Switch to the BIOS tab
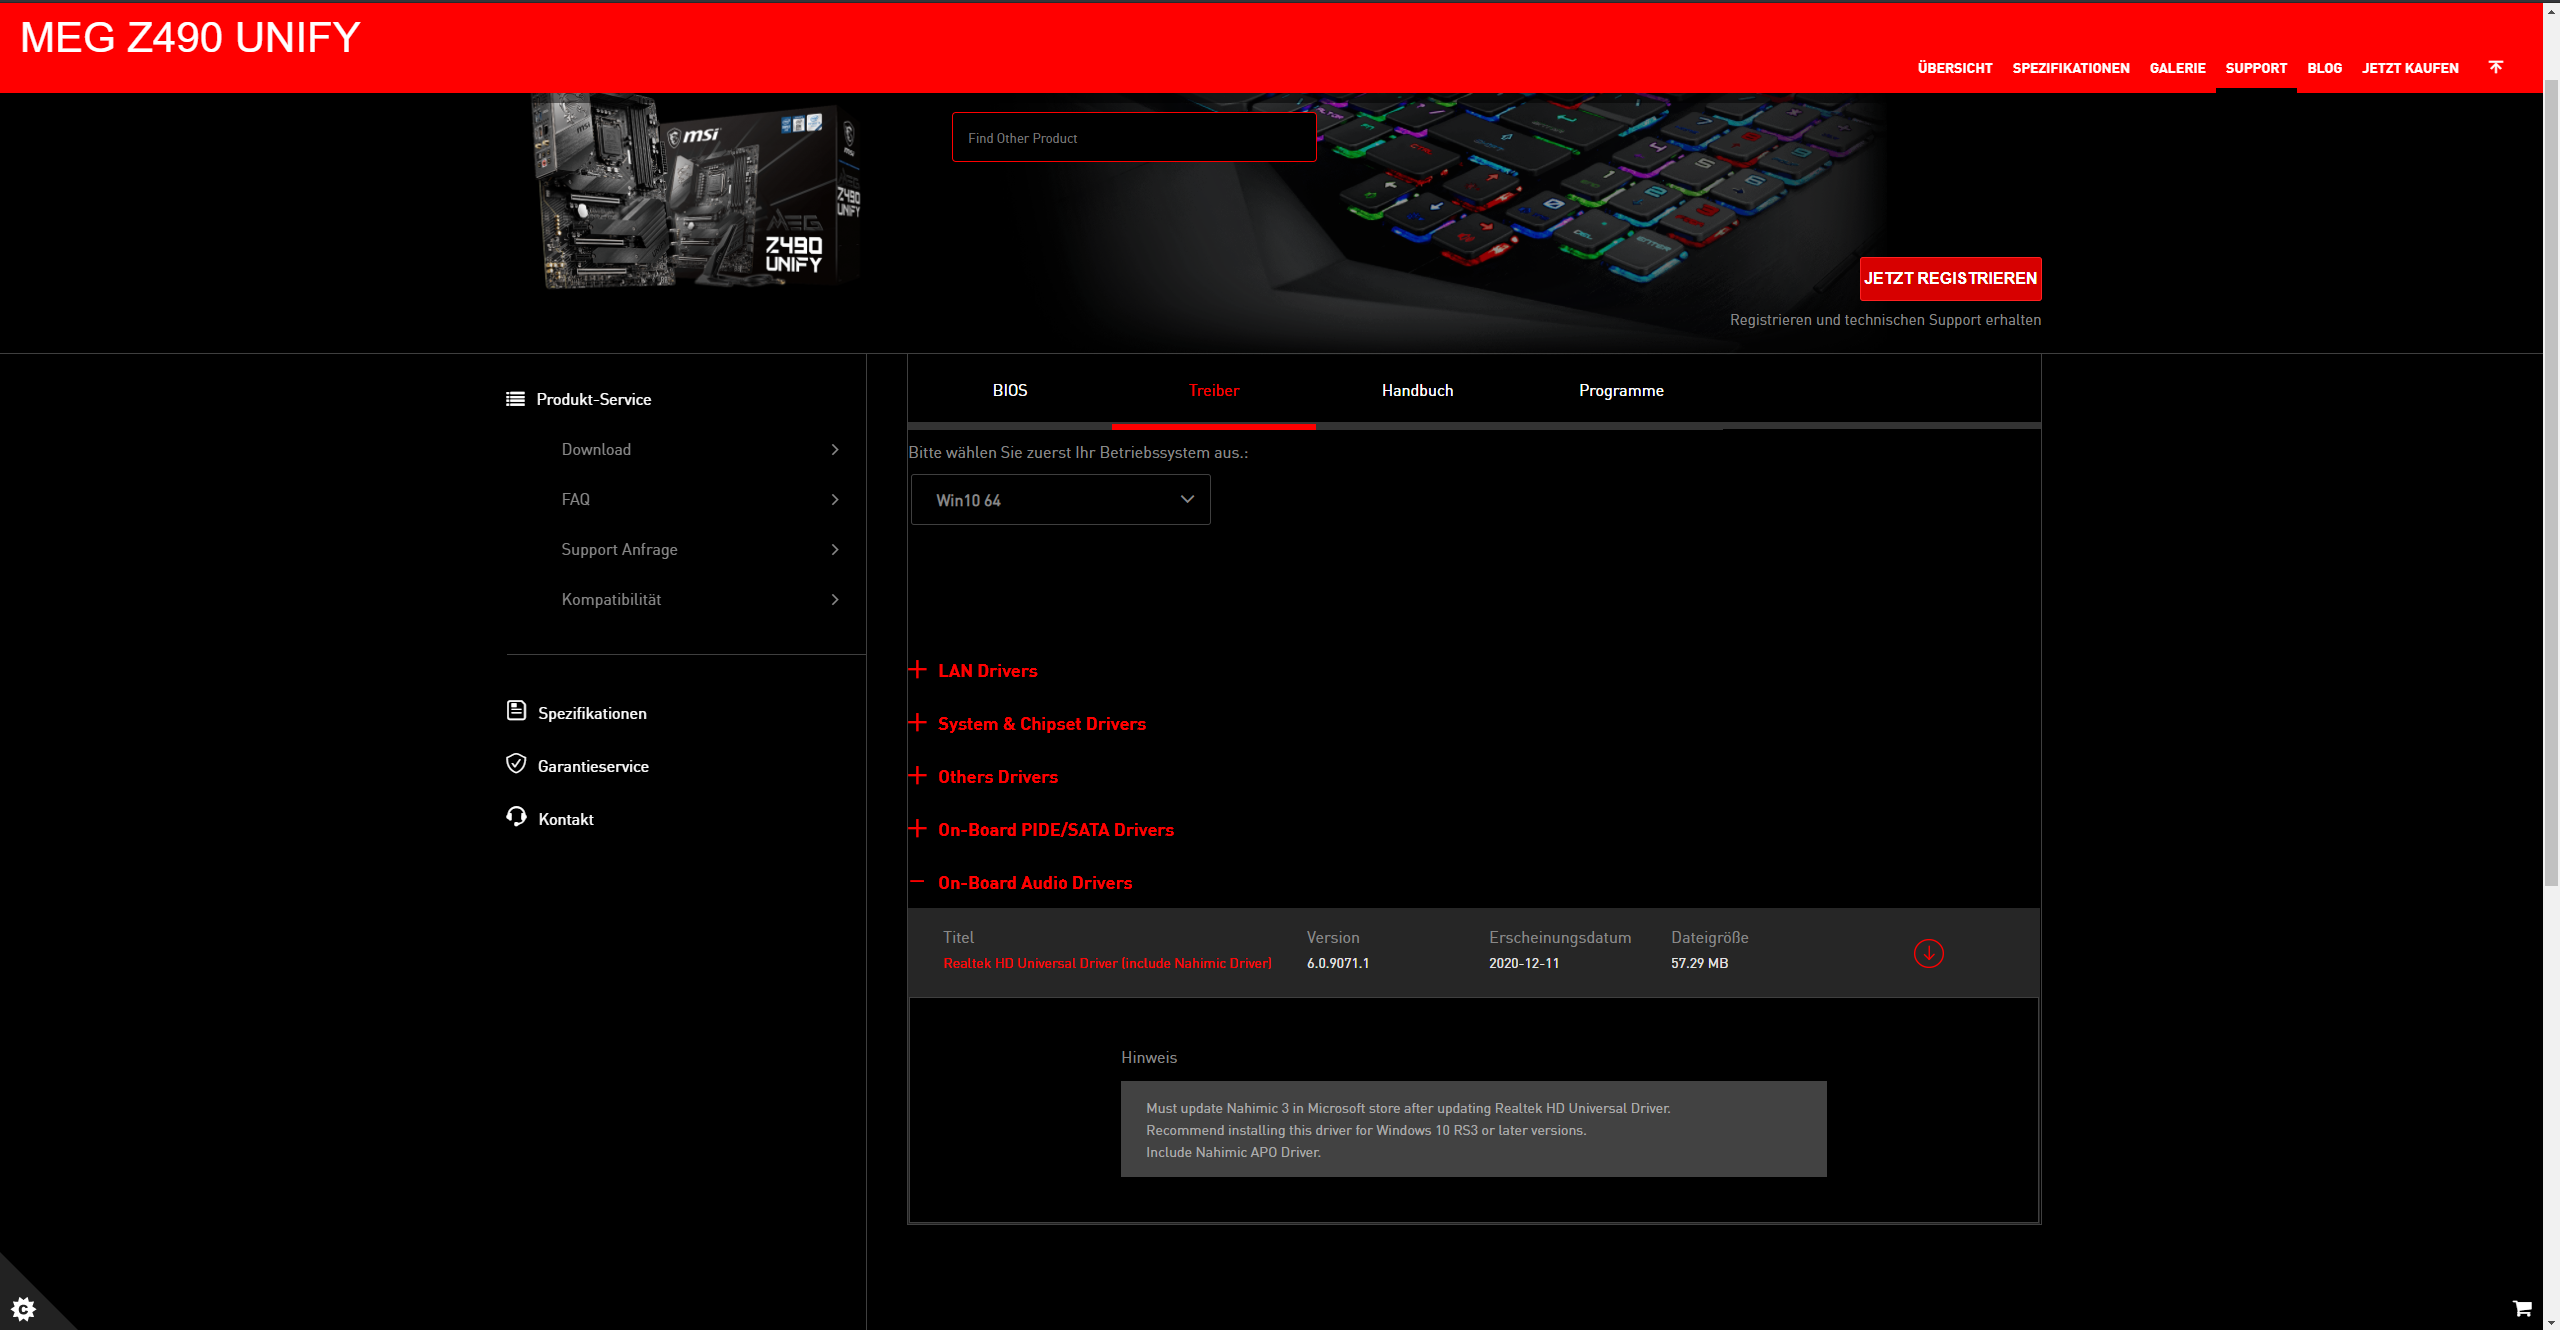2560x1330 pixels. click(x=1009, y=391)
